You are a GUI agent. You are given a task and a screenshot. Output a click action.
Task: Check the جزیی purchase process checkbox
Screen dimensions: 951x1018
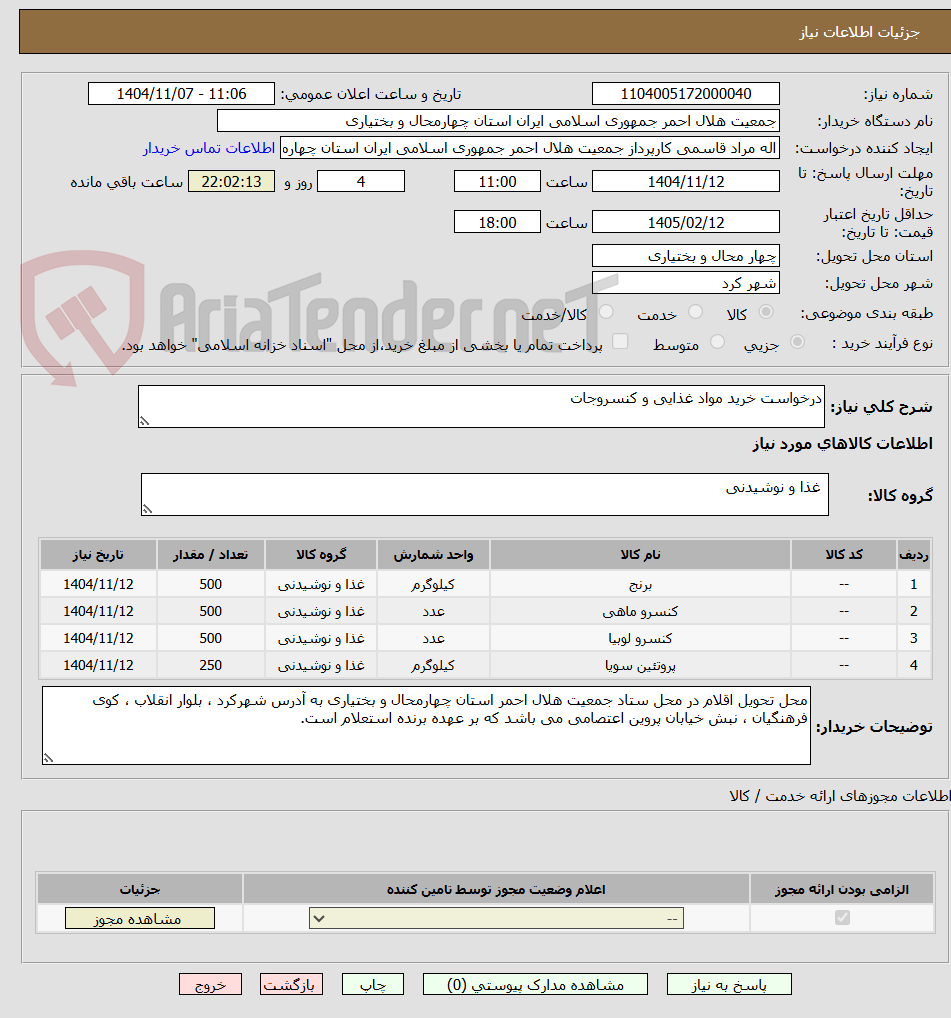(x=797, y=340)
